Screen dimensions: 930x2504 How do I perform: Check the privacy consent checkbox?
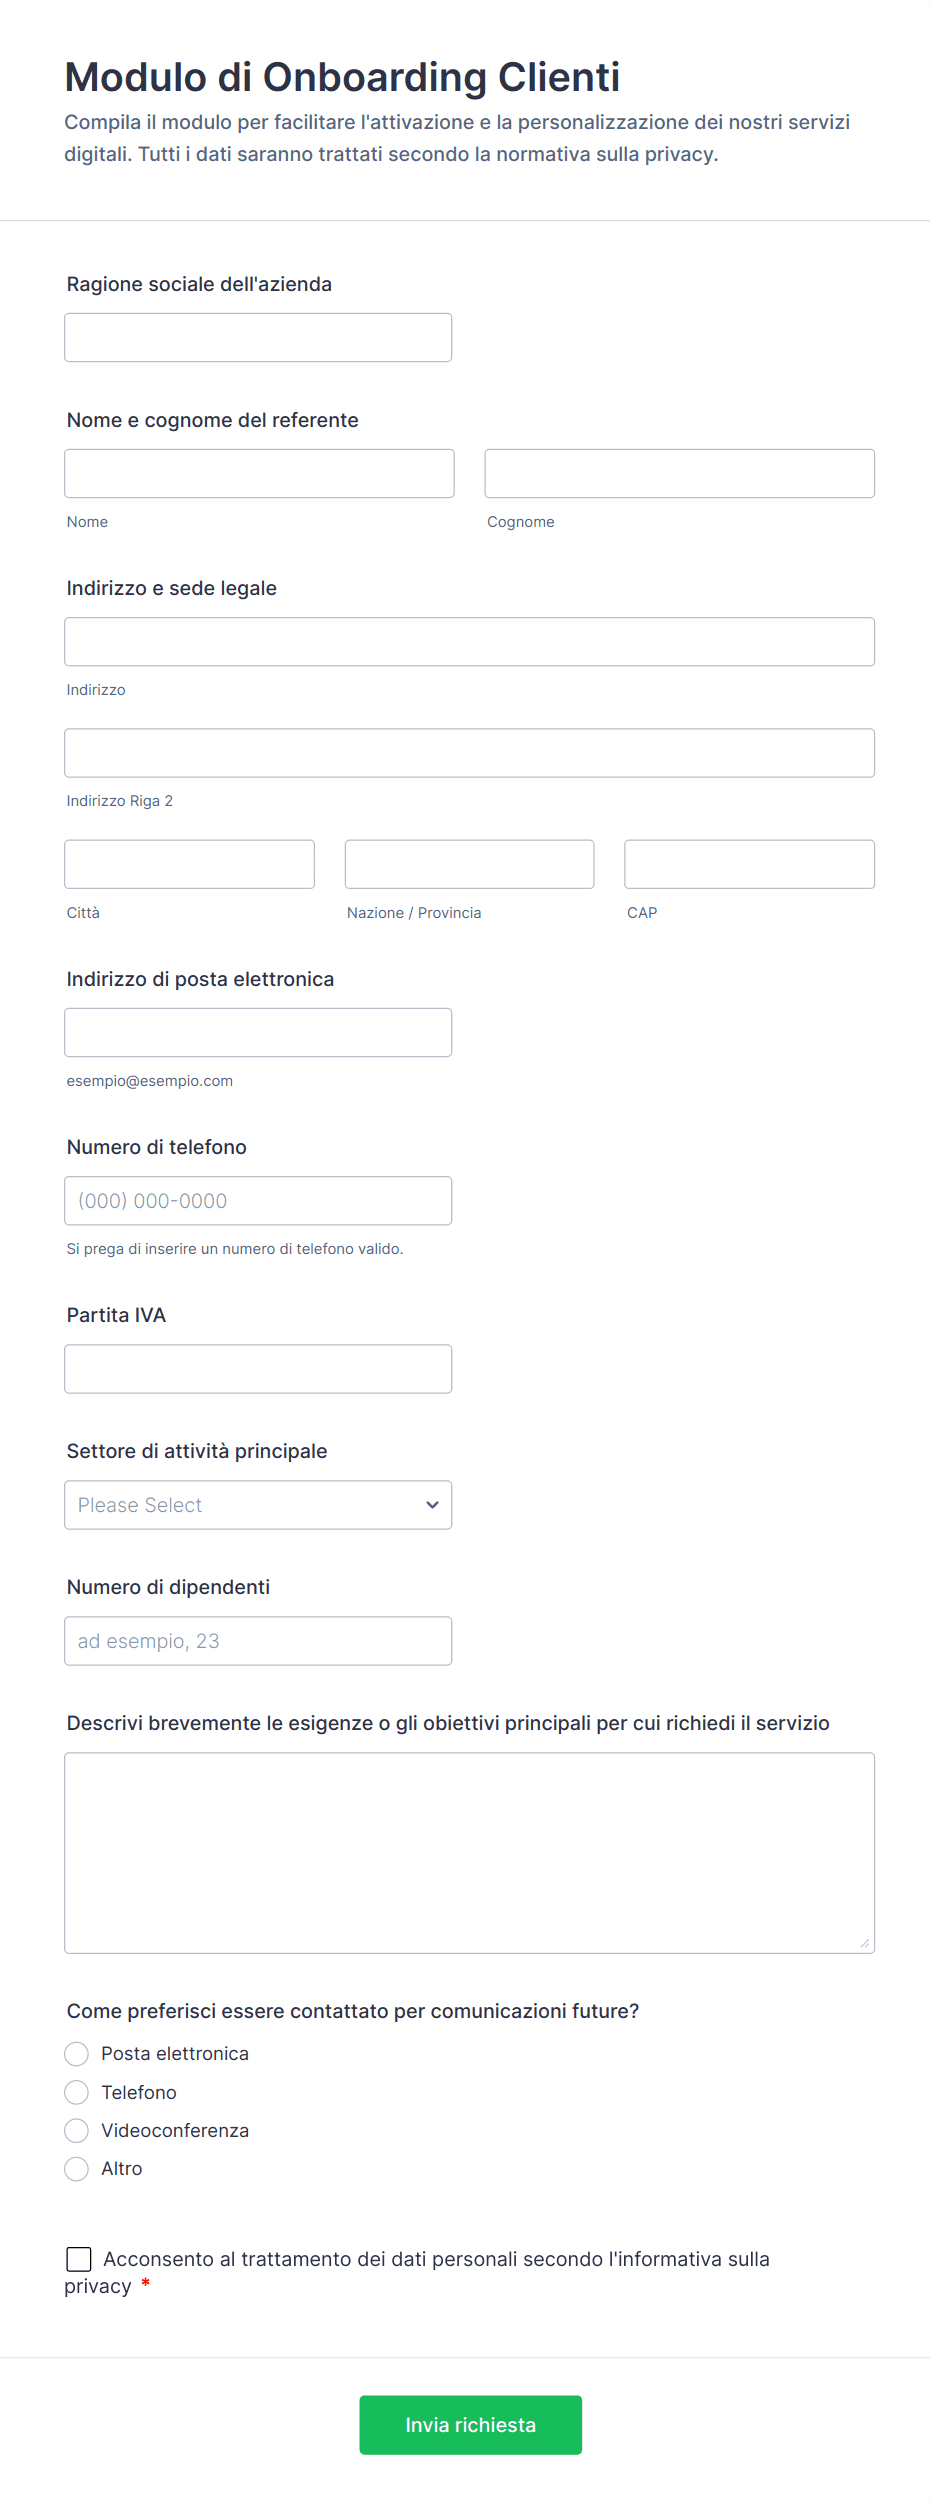click(x=79, y=2259)
